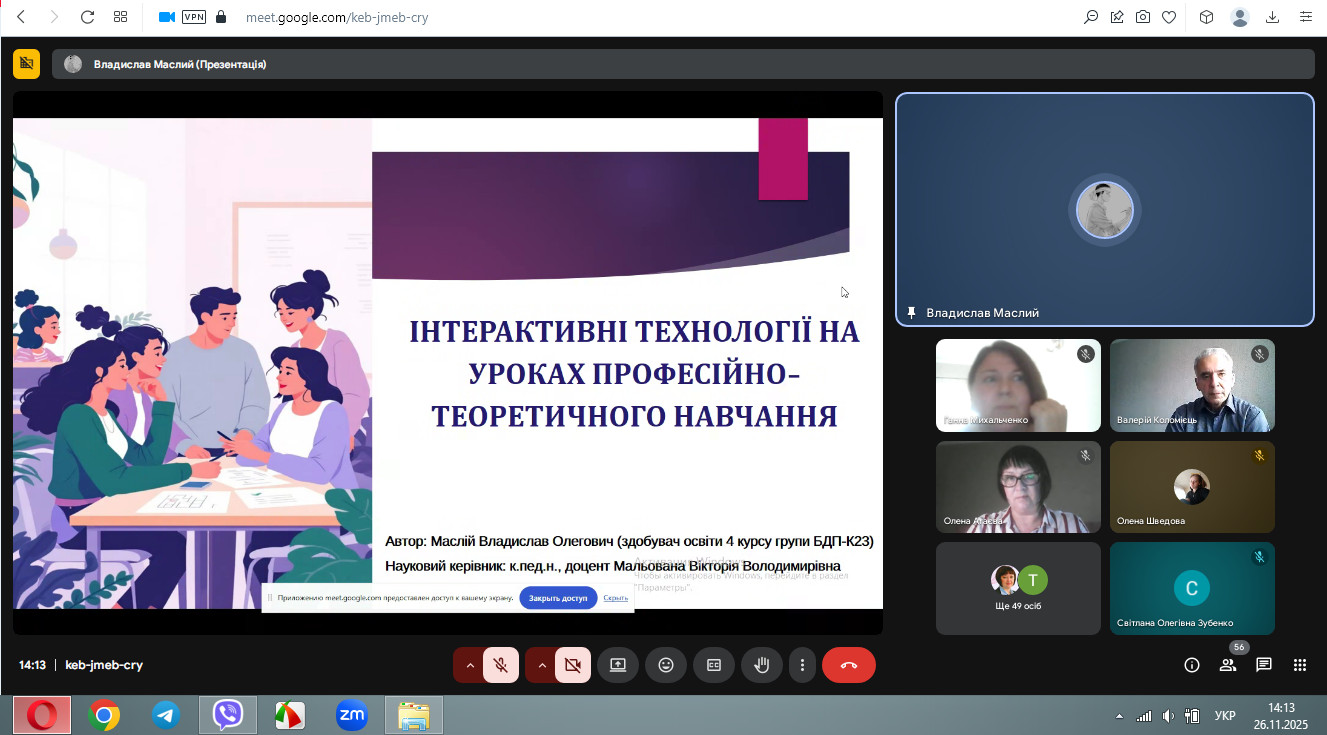Open Telegram from the taskbar
Image resolution: width=1327 pixels, height=735 pixels.
coord(166,715)
